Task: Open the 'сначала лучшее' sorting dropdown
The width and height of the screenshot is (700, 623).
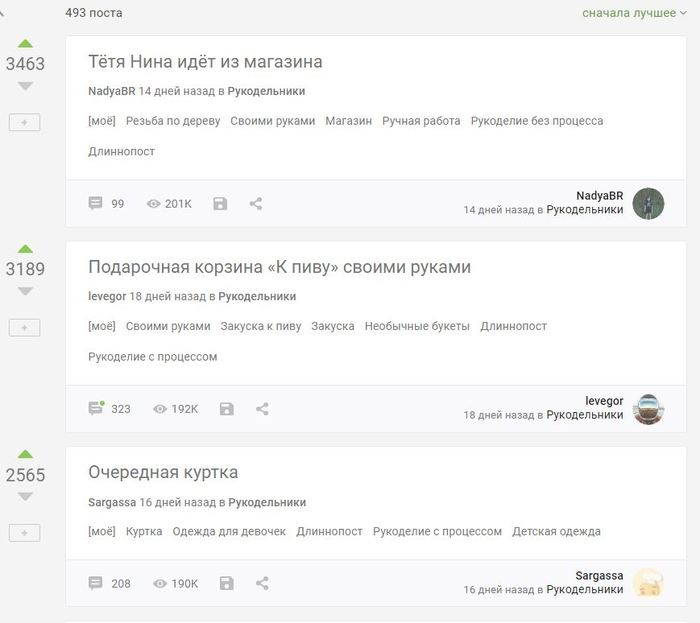Action: pos(634,13)
